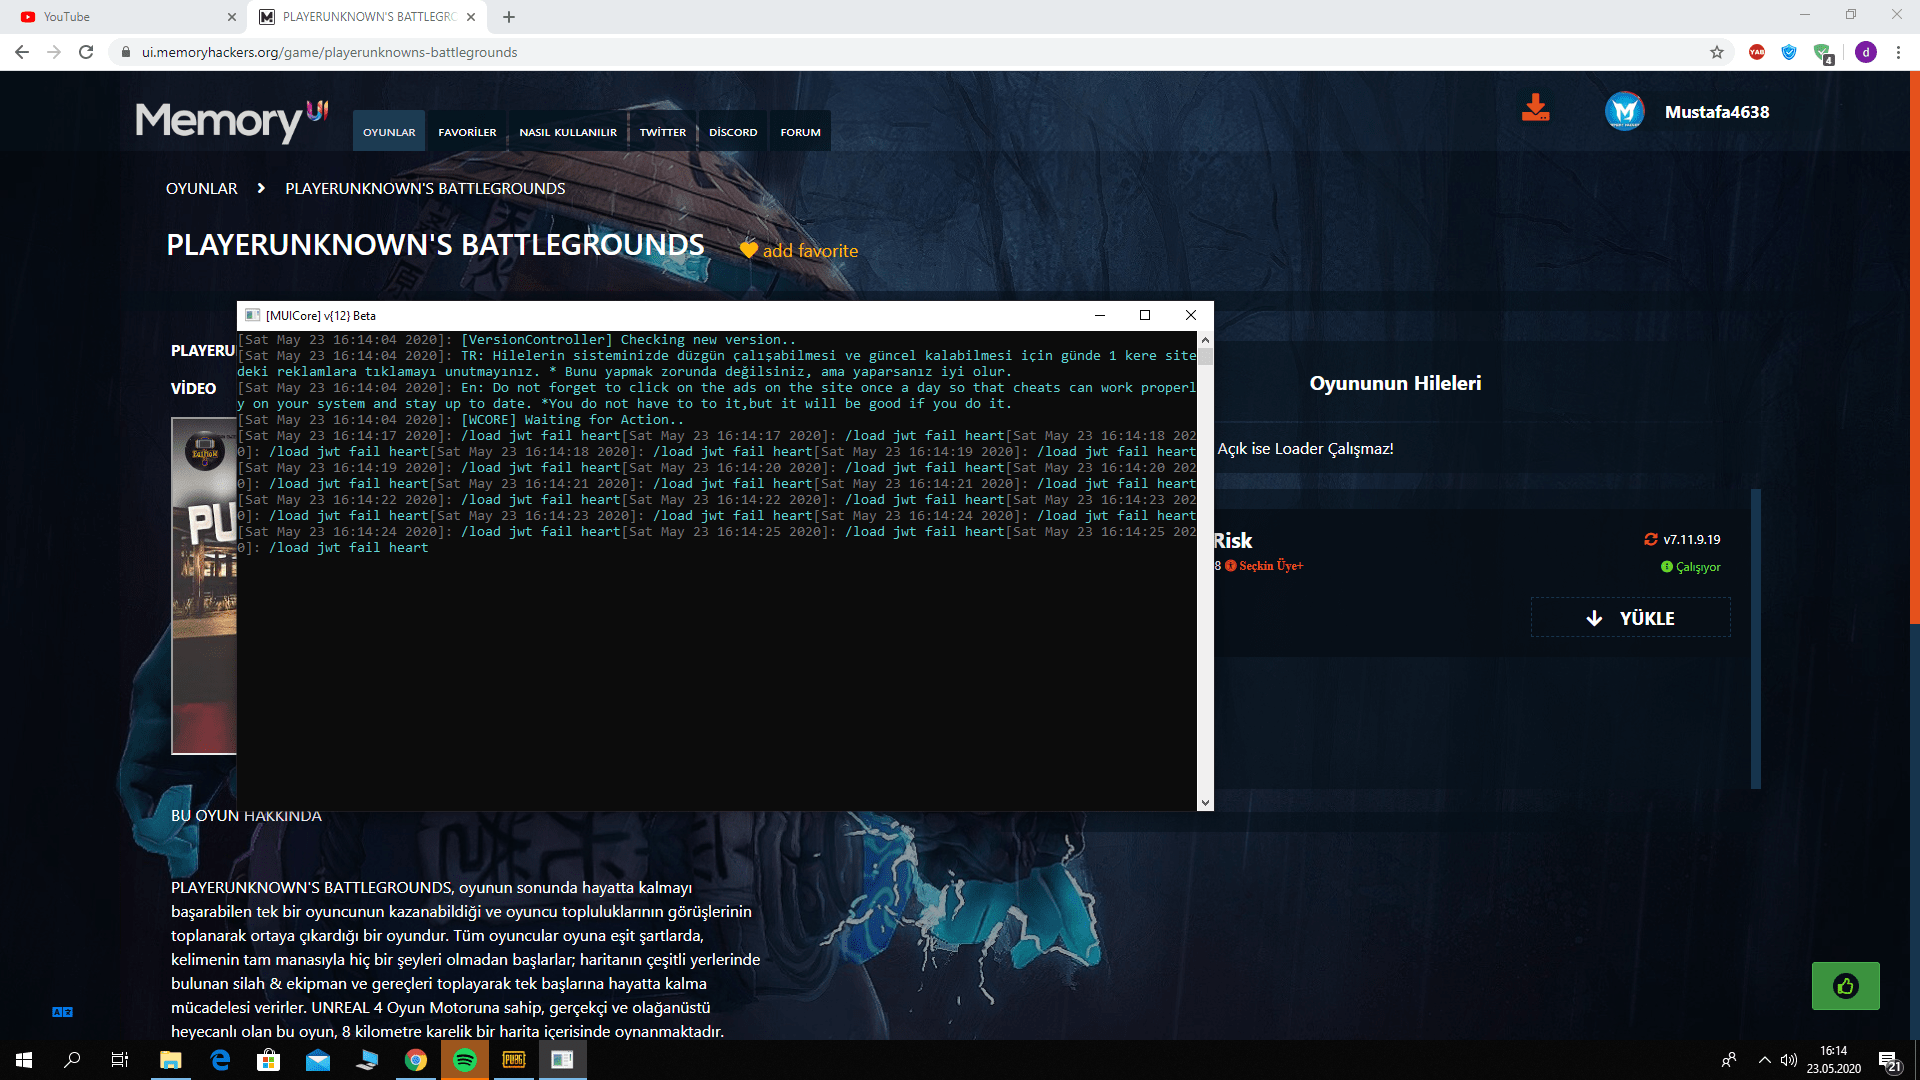Open Microsoft Store from taskbar
1920x1080 pixels.
(x=268, y=1060)
